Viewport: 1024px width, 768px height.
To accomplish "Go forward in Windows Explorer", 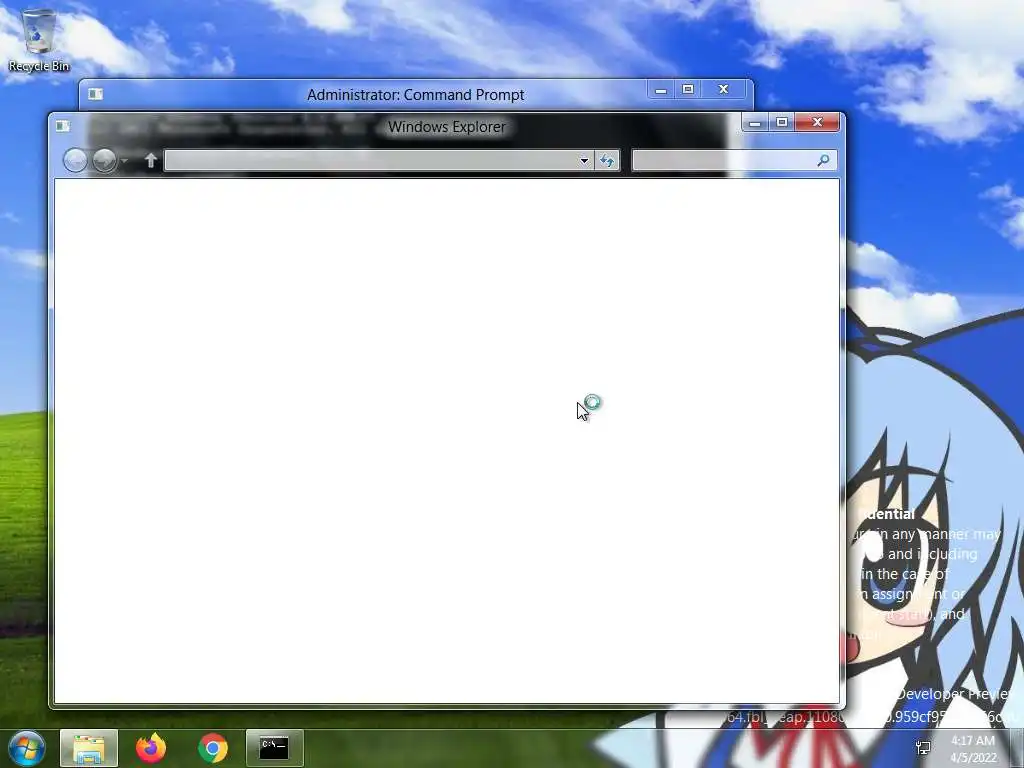I will pyautogui.click(x=104, y=160).
